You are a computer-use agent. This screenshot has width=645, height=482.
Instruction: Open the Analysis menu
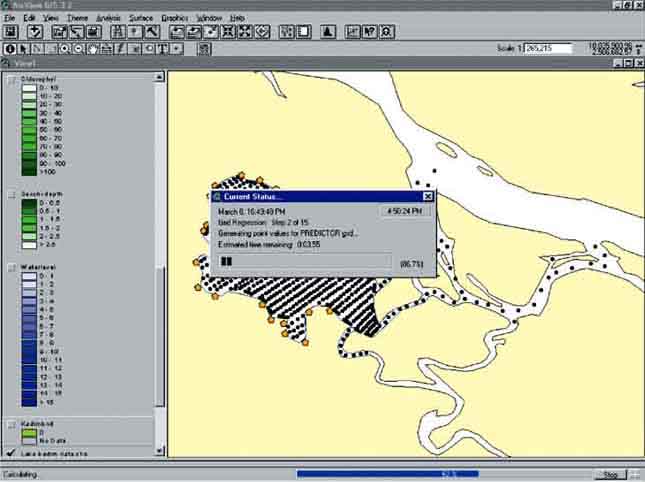click(x=108, y=18)
